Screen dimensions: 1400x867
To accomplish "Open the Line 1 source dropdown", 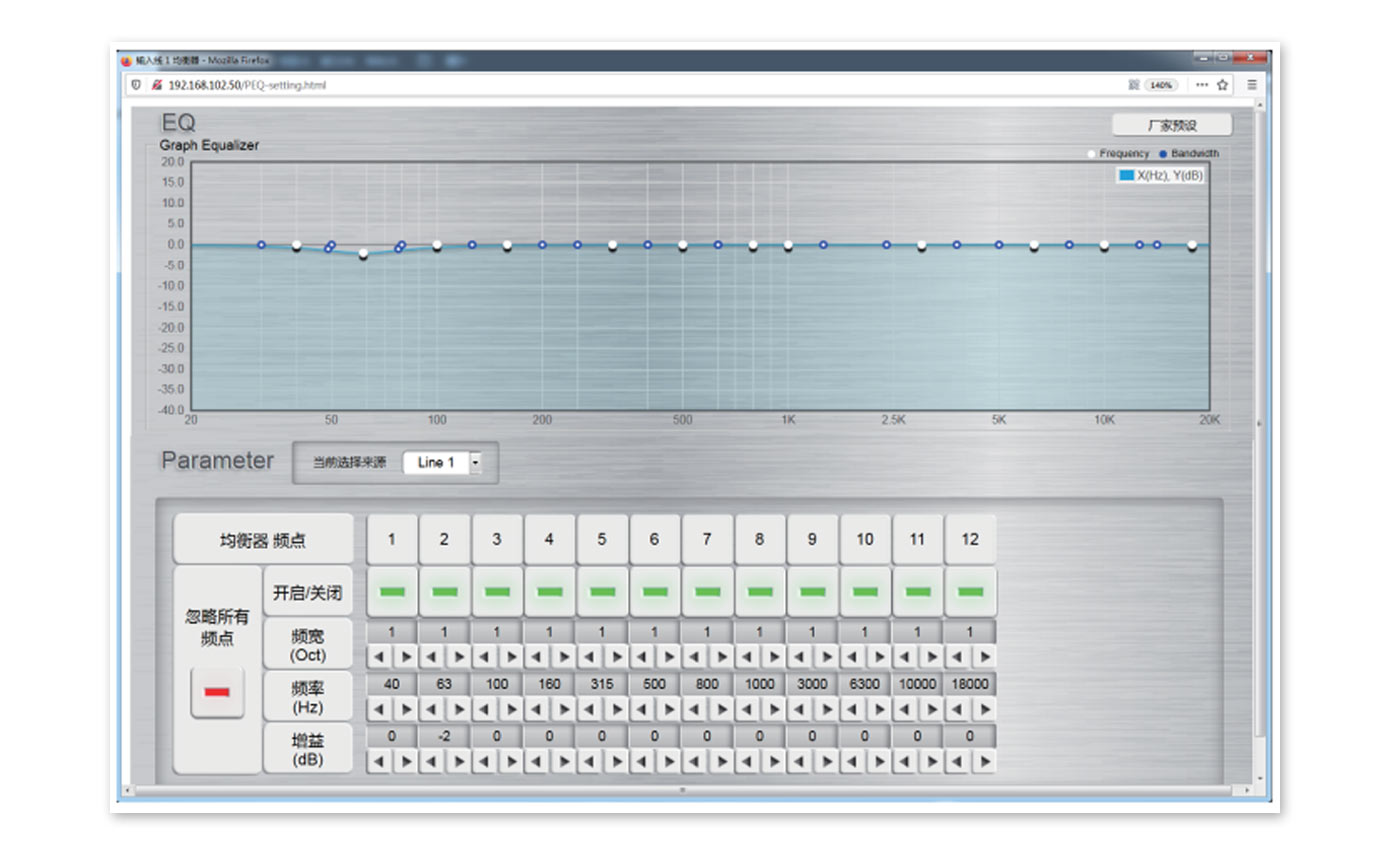I will (x=475, y=462).
